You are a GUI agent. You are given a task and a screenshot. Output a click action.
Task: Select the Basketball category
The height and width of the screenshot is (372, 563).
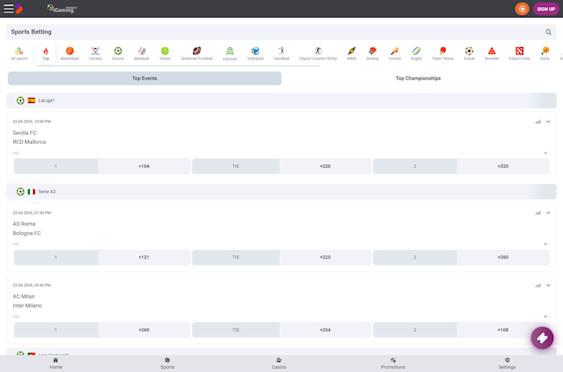click(70, 54)
